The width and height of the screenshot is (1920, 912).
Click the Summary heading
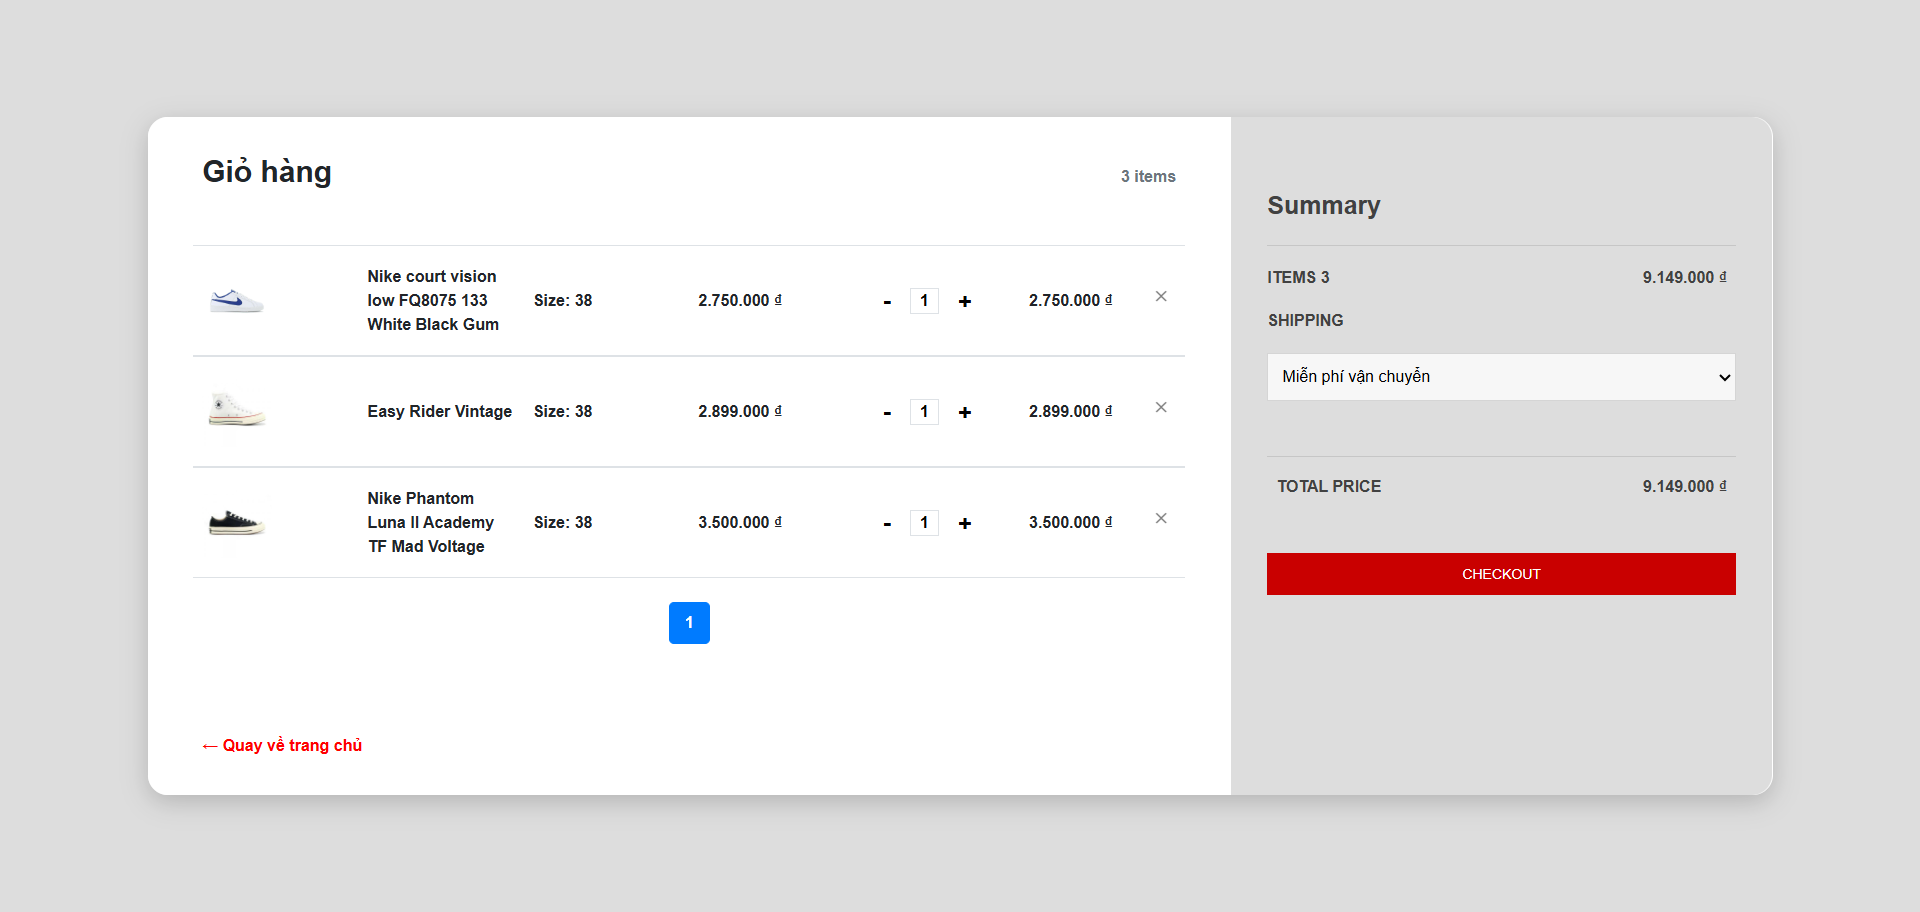tap(1323, 205)
